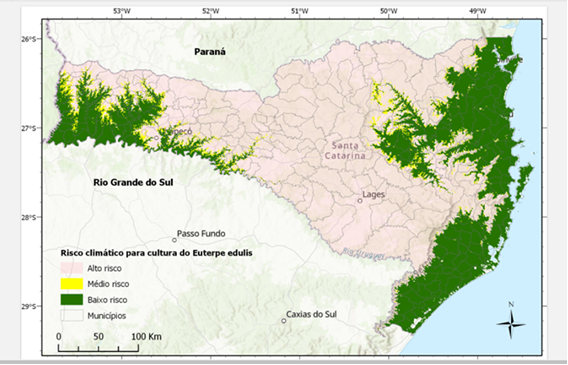The width and height of the screenshot is (568, 365).
Task: Click the 29°S latitude label
Action: coord(29,306)
